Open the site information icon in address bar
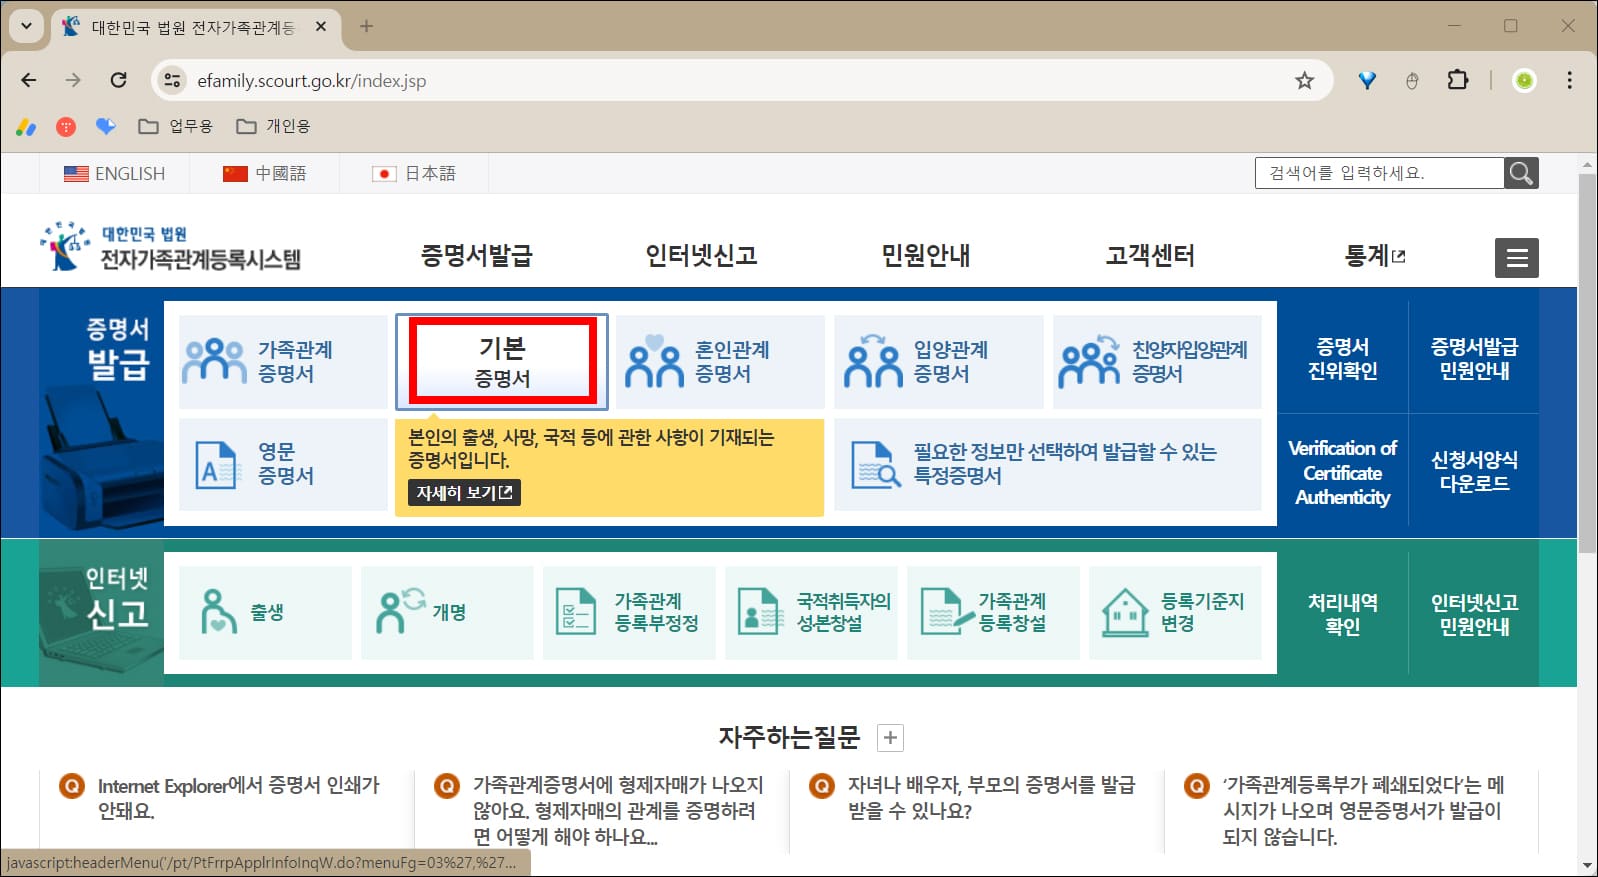 172,80
